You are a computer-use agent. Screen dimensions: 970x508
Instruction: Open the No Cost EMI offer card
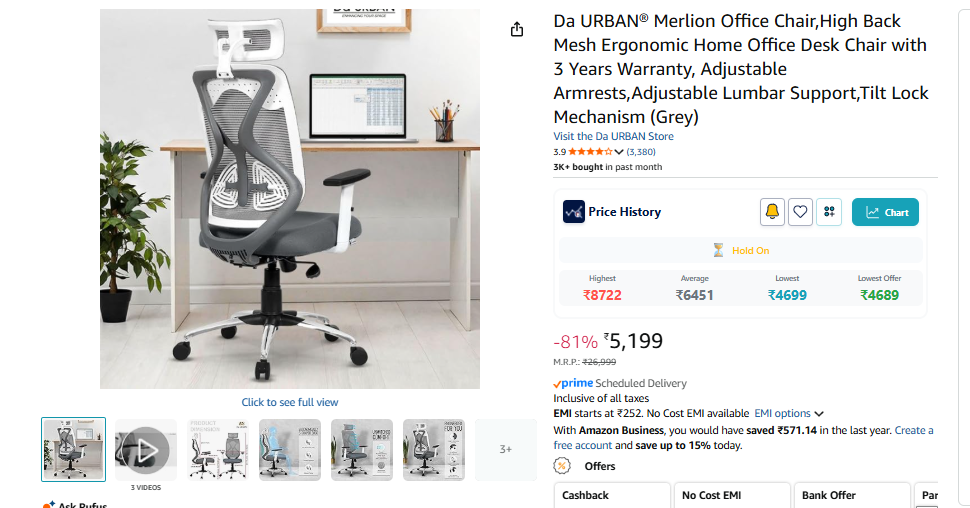click(x=732, y=496)
